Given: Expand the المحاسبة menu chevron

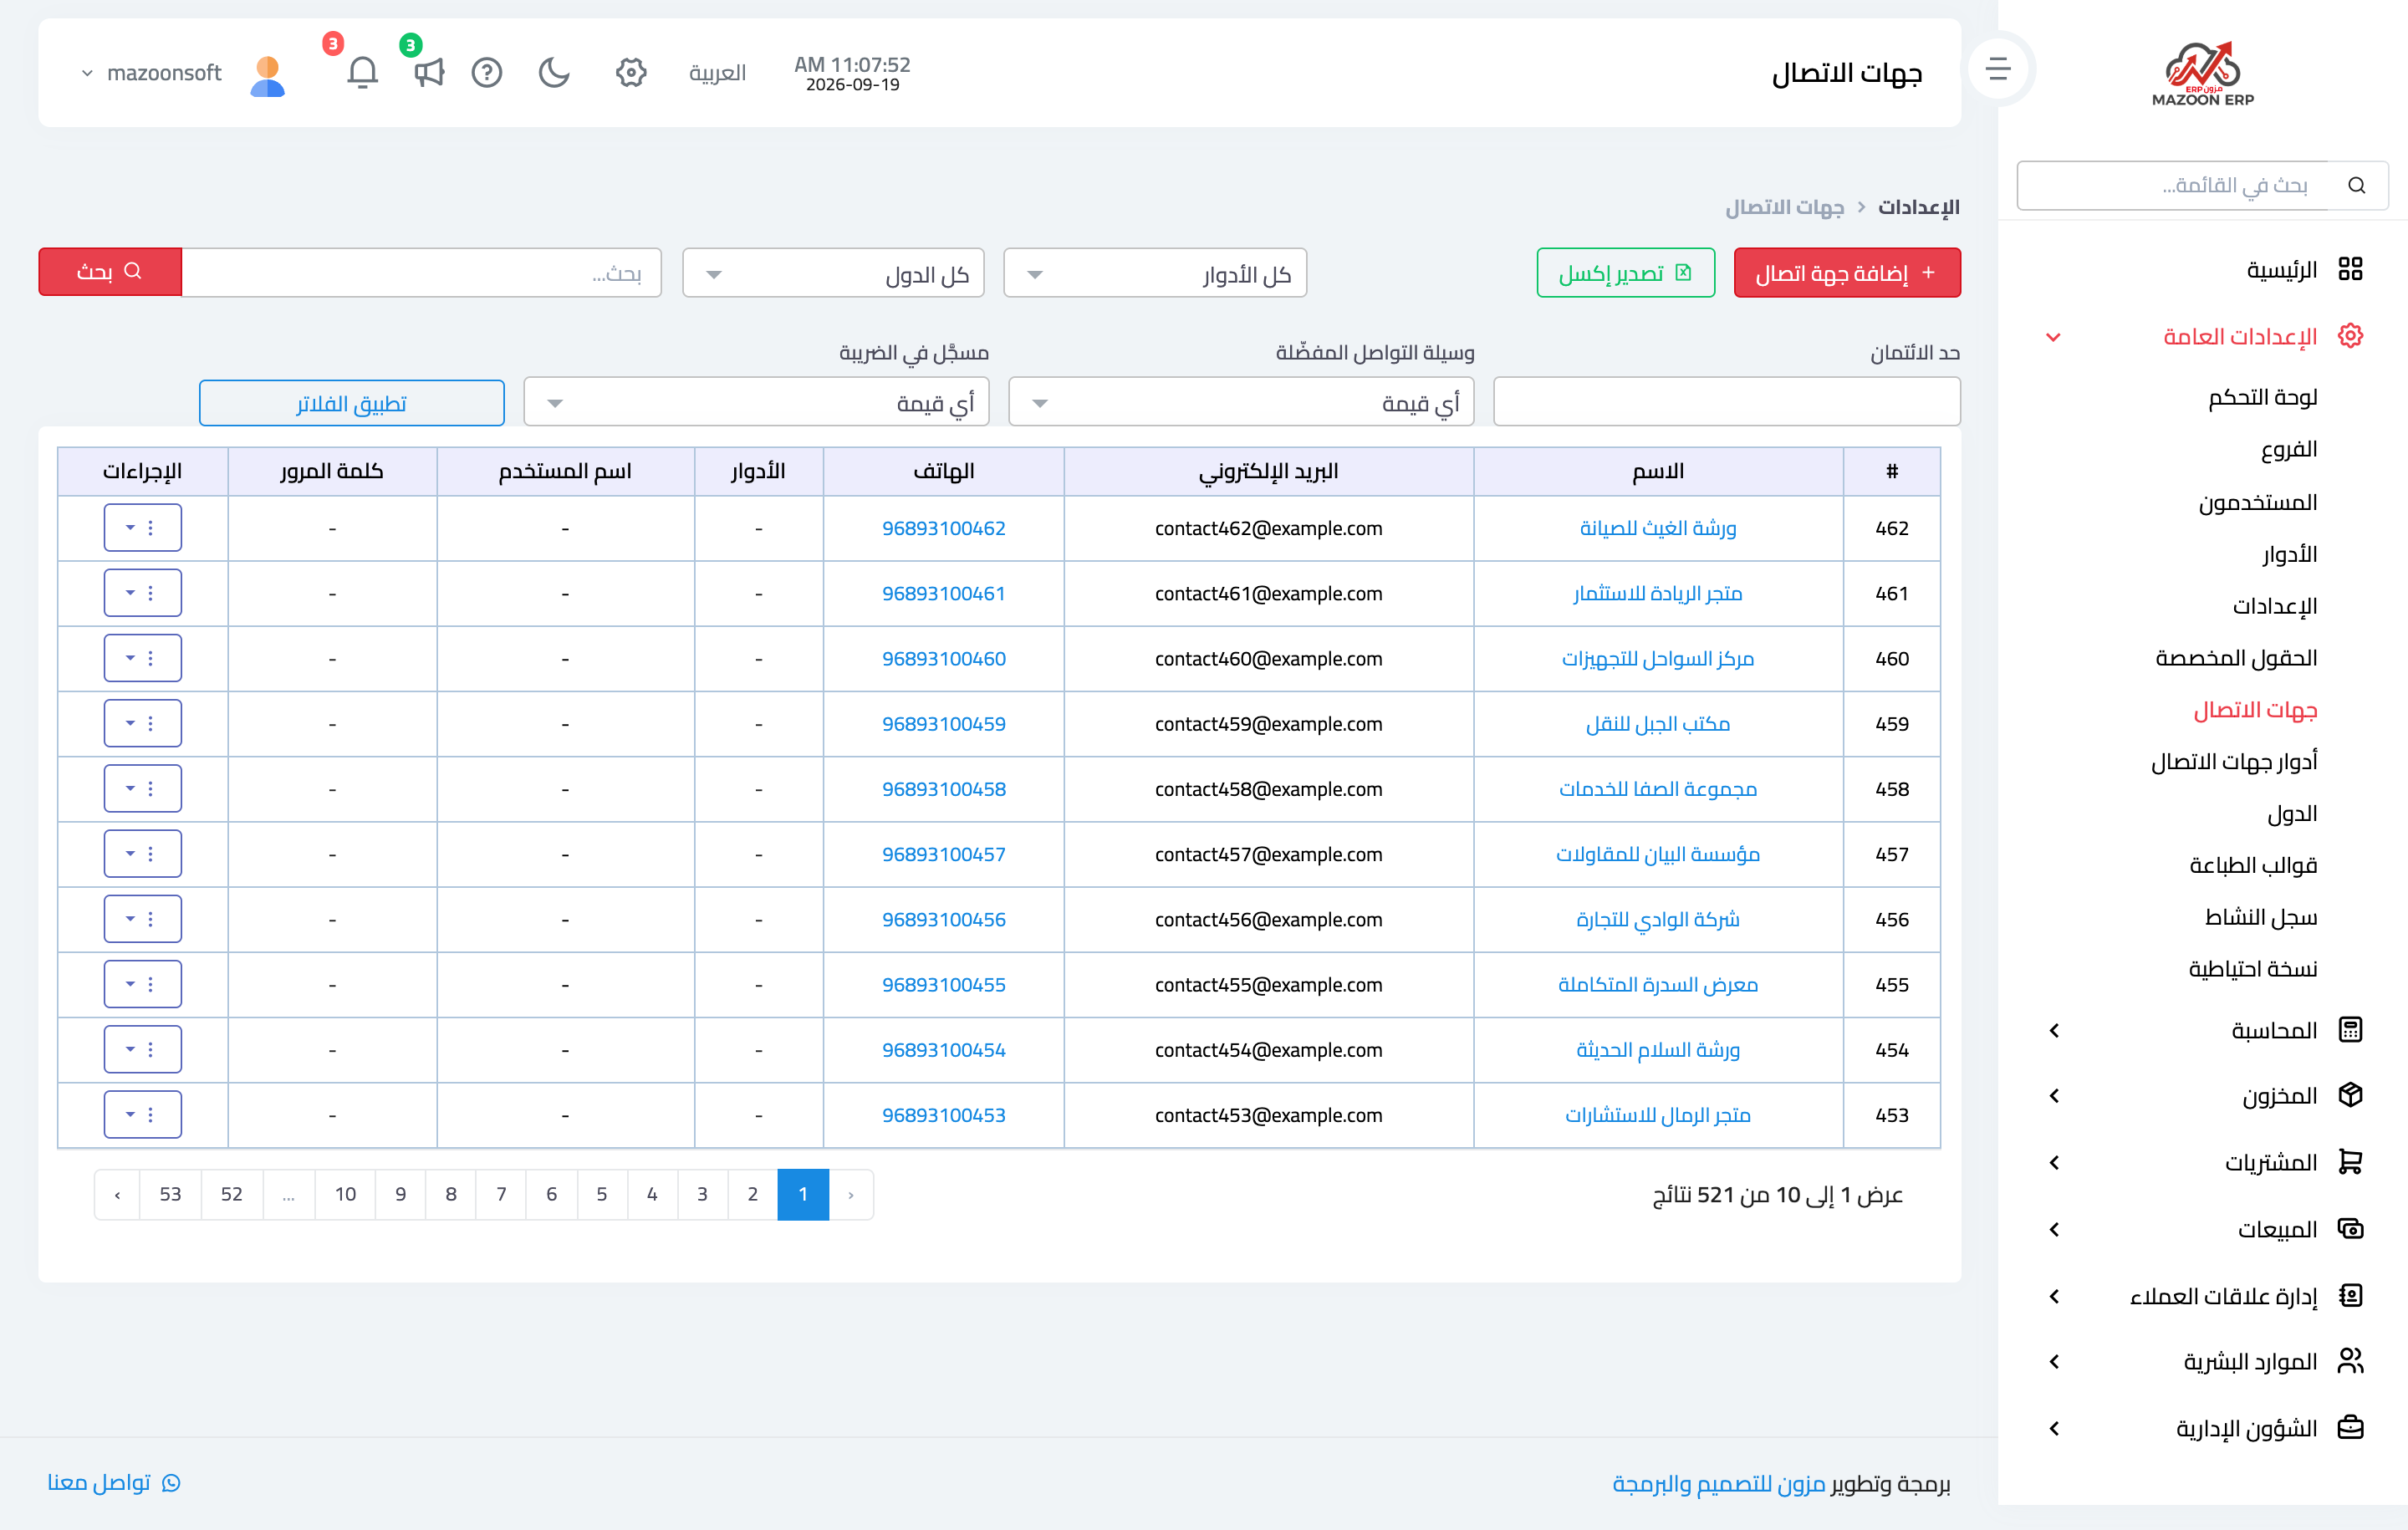Looking at the screenshot, I should click(x=2054, y=1030).
